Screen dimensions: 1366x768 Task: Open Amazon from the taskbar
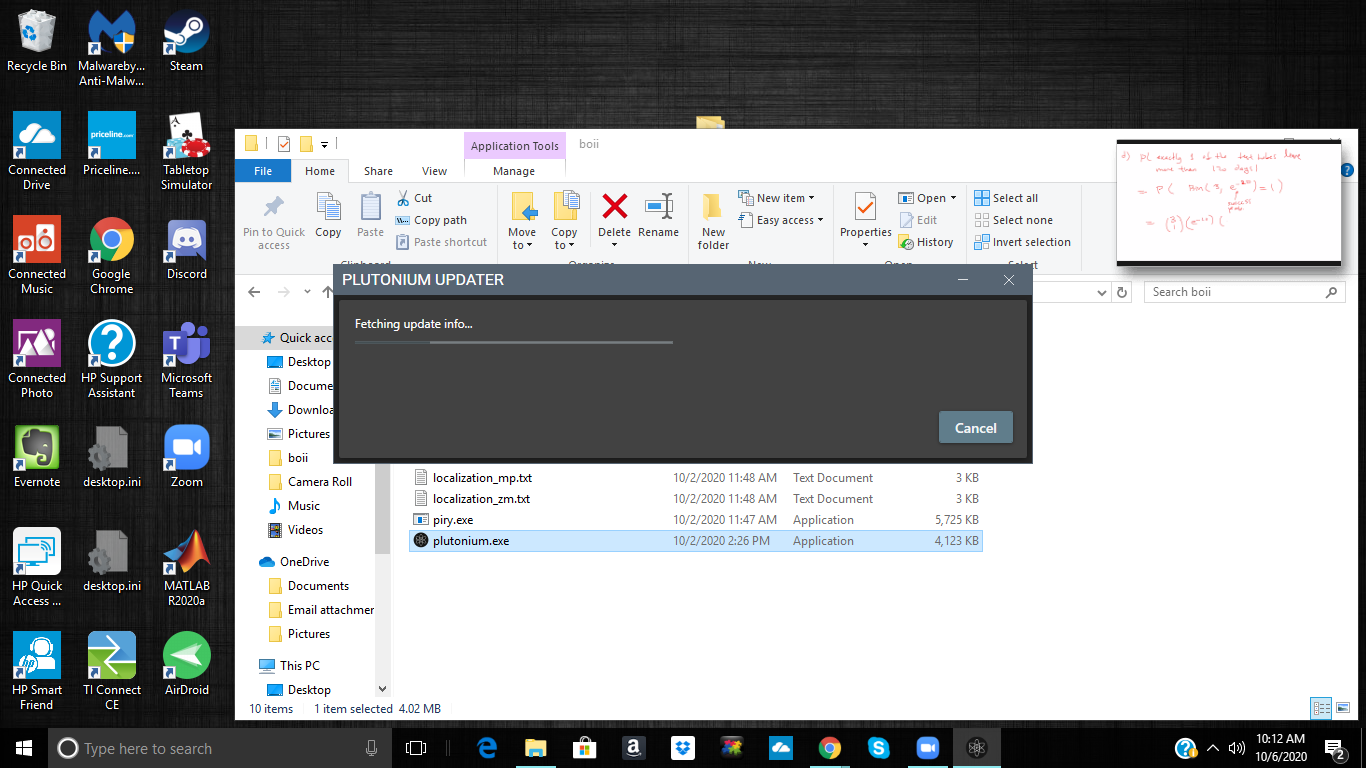pos(633,748)
